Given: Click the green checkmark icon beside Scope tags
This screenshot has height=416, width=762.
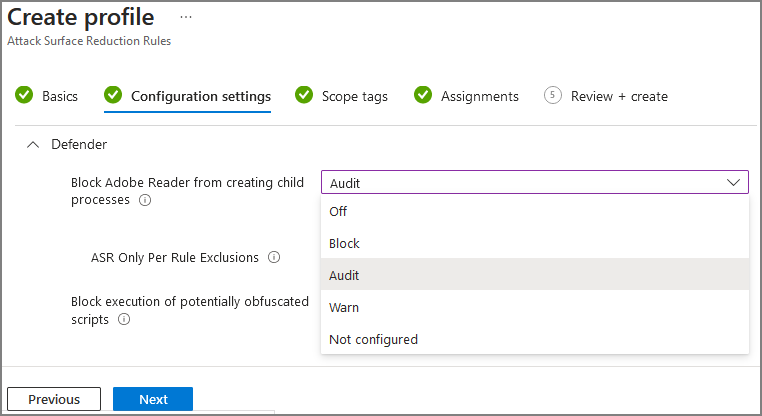Looking at the screenshot, I should (x=304, y=96).
